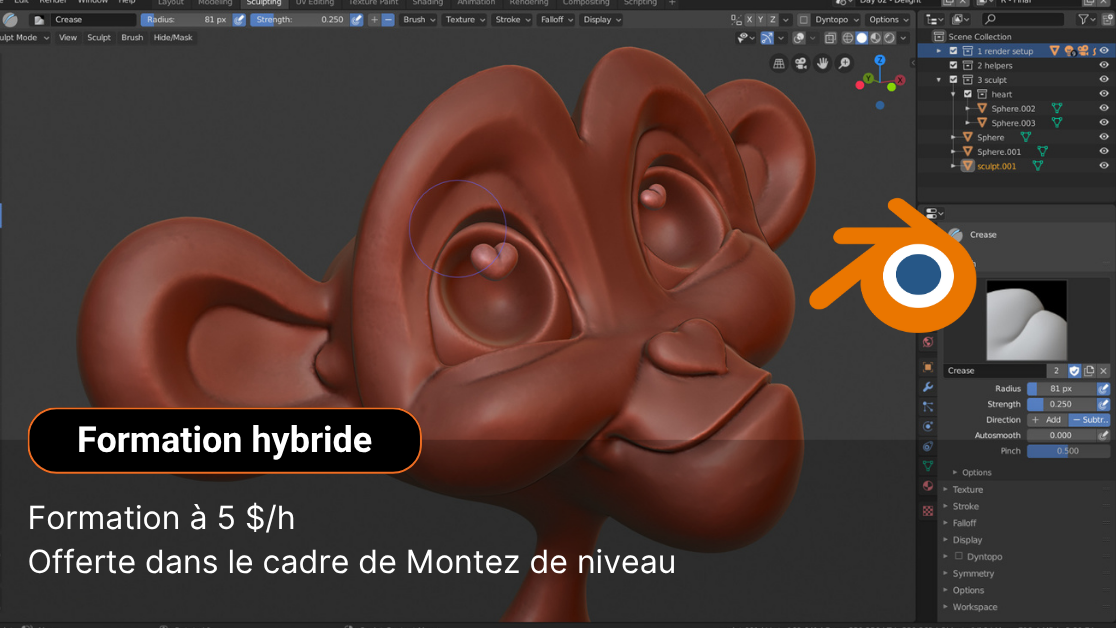Open Modifier properties wrench tab
1116x628 pixels.
(928, 387)
